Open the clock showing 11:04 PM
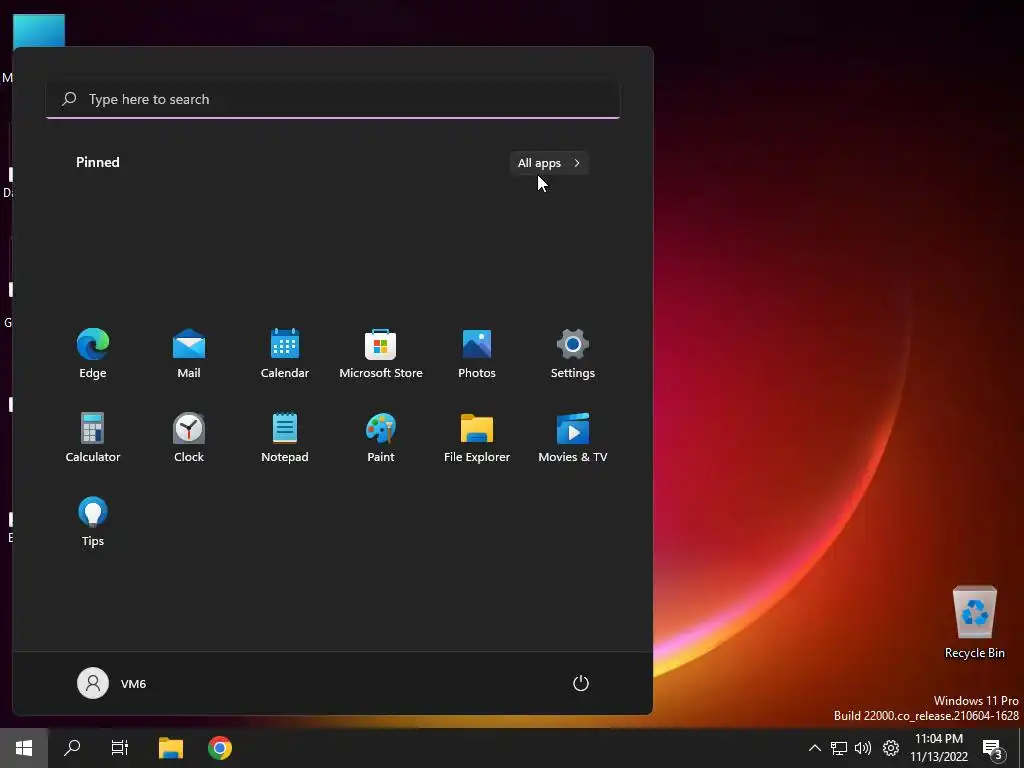1024x768 pixels. tap(939, 748)
